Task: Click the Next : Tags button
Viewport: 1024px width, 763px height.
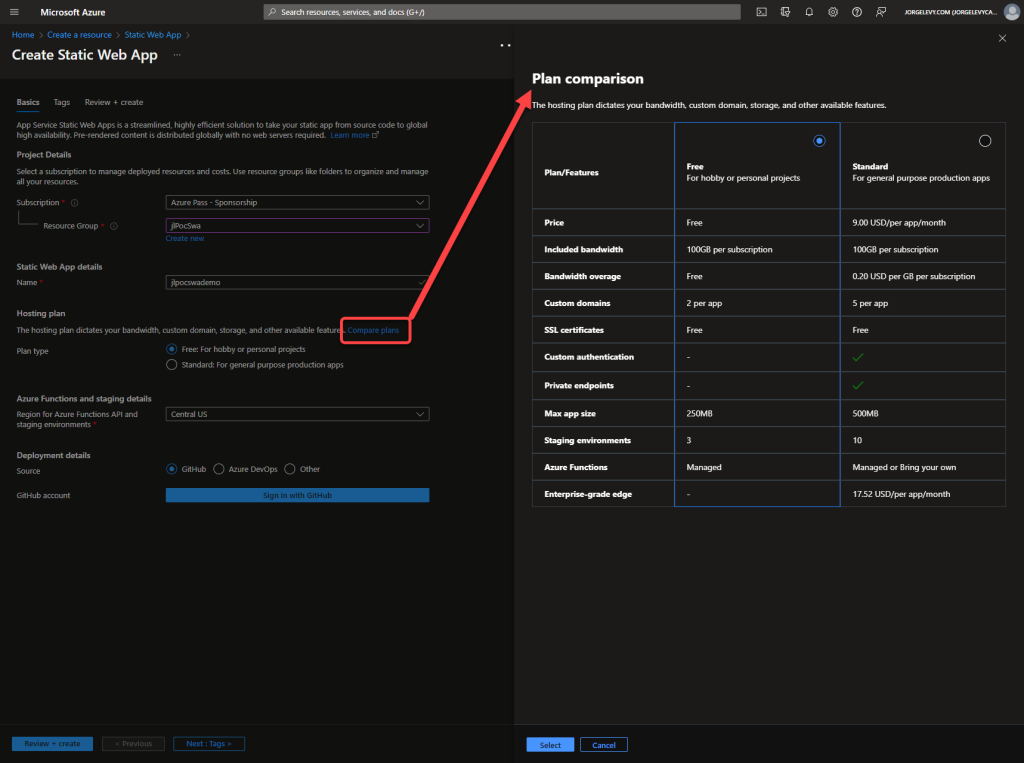Action: tap(208, 743)
